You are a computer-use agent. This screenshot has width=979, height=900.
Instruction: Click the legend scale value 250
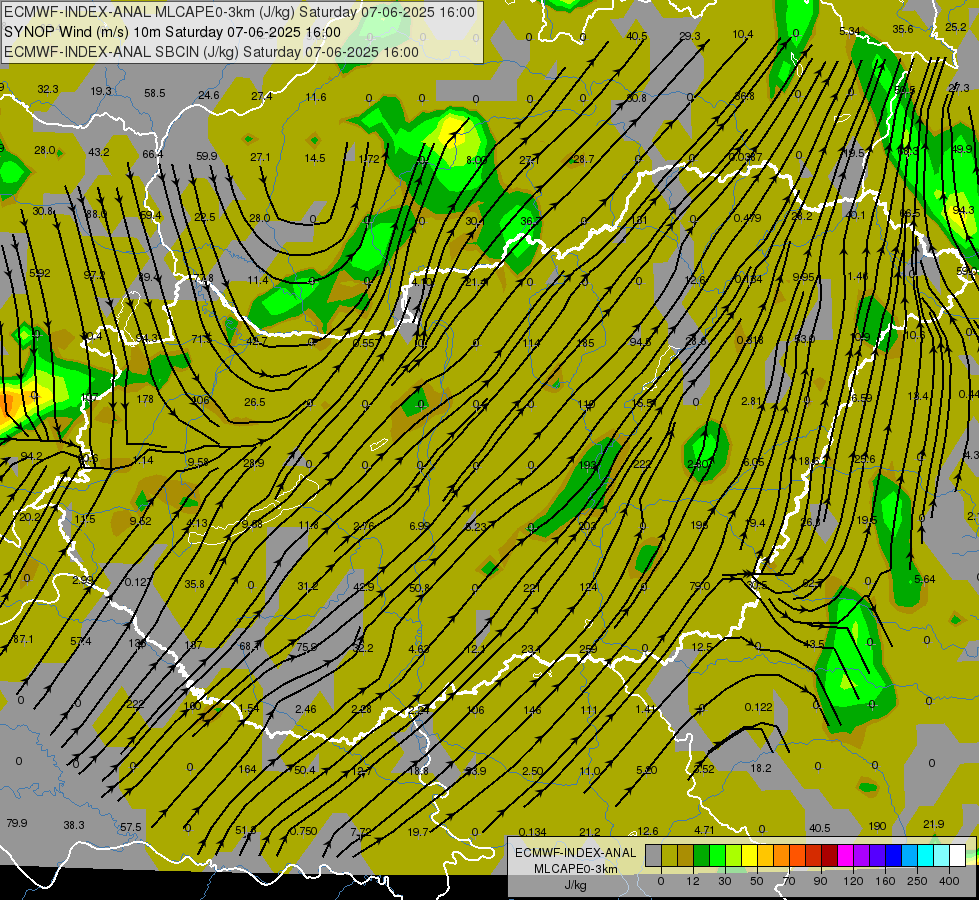coord(917,881)
